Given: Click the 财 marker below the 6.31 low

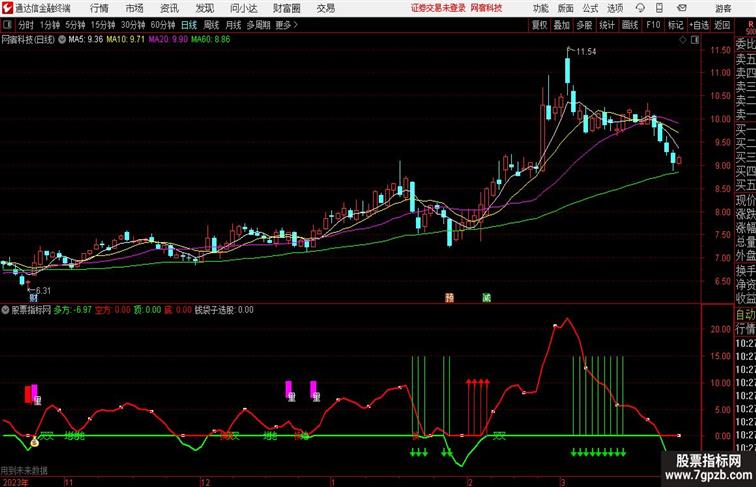Looking at the screenshot, I should [33, 298].
